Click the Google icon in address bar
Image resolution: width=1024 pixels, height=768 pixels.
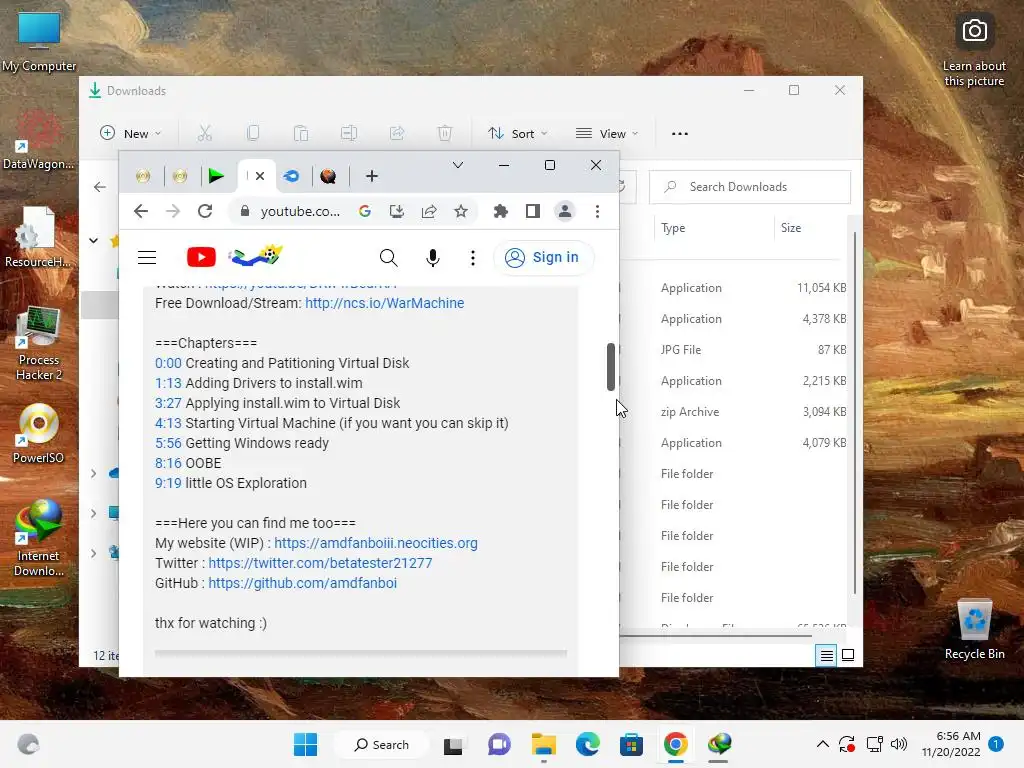[364, 211]
